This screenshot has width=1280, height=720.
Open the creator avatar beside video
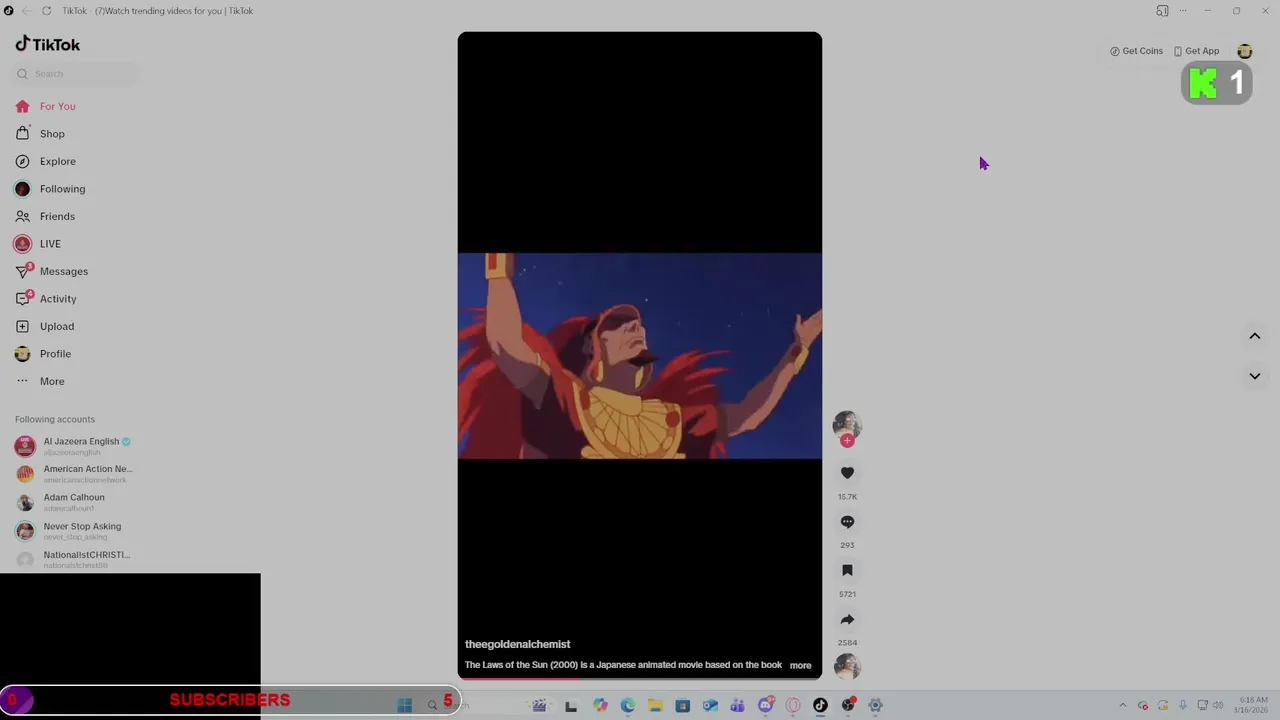coord(847,424)
